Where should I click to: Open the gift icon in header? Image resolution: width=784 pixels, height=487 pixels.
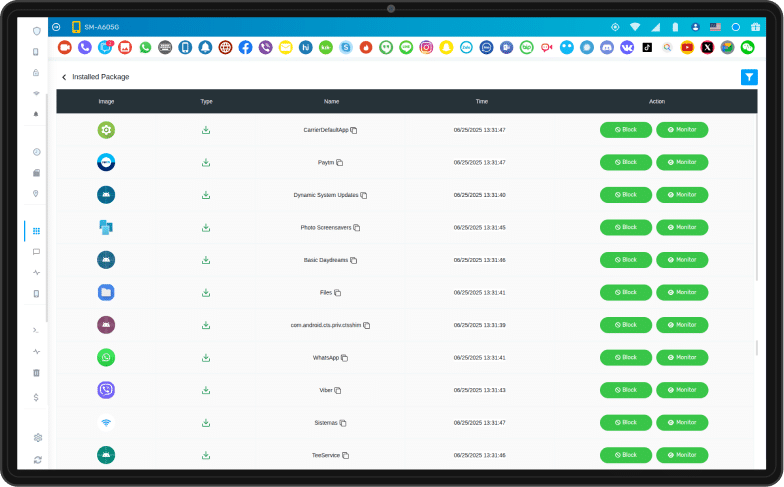(756, 27)
